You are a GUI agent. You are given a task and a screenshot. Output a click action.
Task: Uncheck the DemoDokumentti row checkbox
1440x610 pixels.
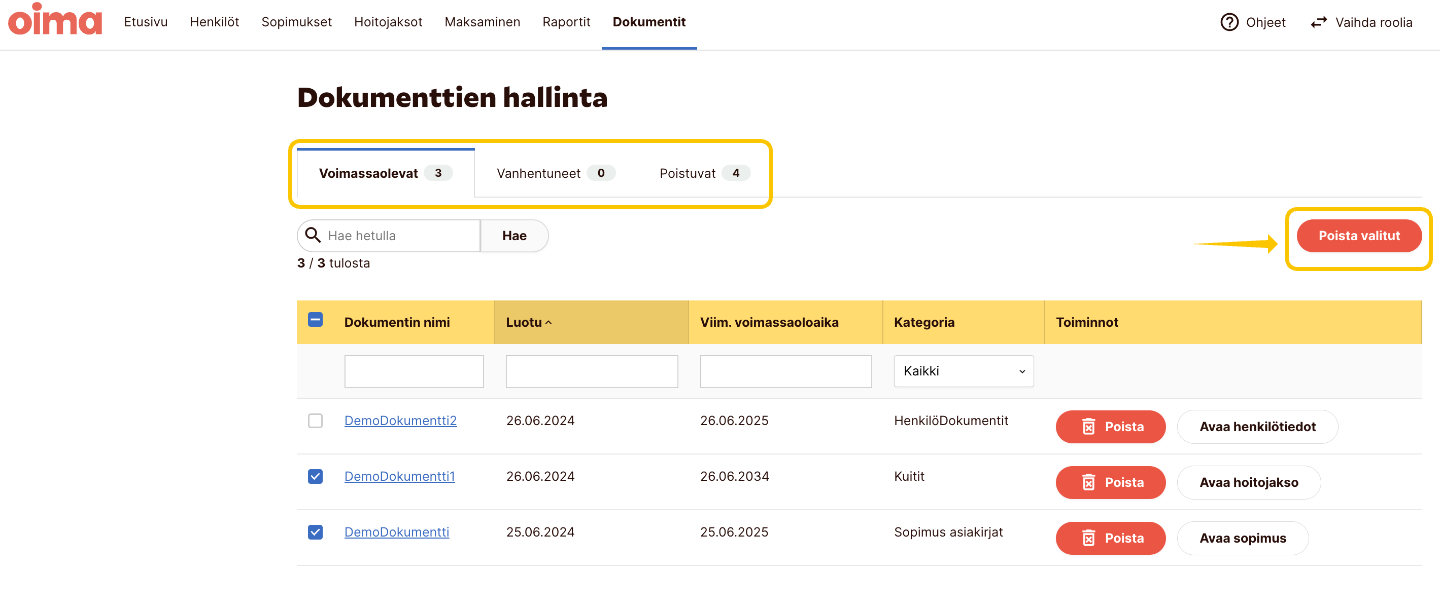tap(315, 532)
